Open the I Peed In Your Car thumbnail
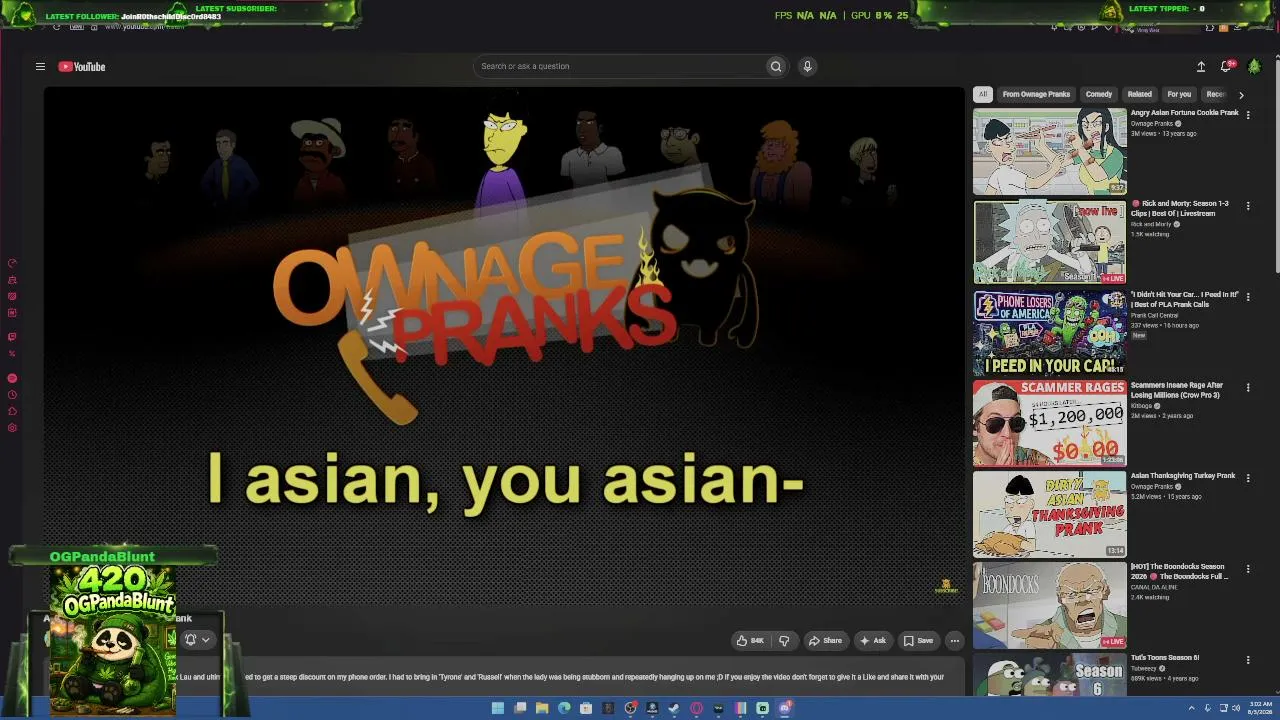This screenshot has height=720, width=1280. 1050,333
